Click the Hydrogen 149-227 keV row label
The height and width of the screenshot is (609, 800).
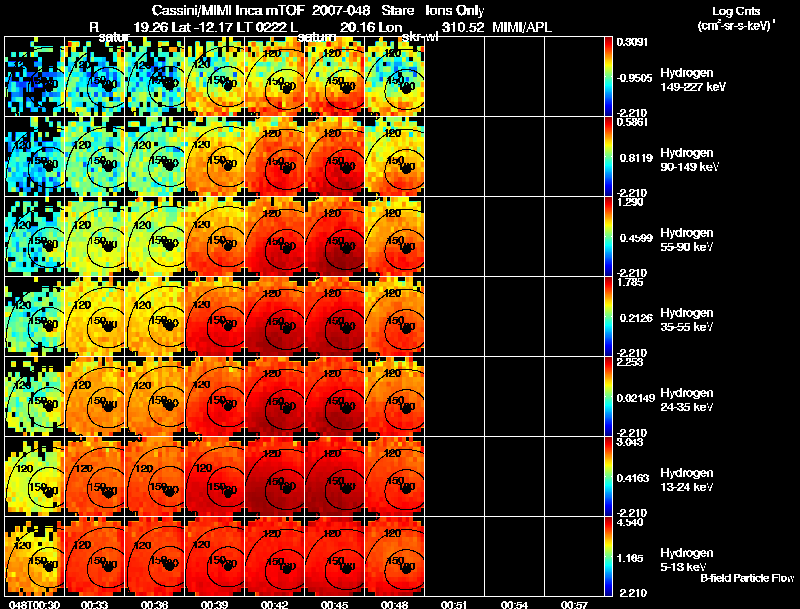pos(693,80)
